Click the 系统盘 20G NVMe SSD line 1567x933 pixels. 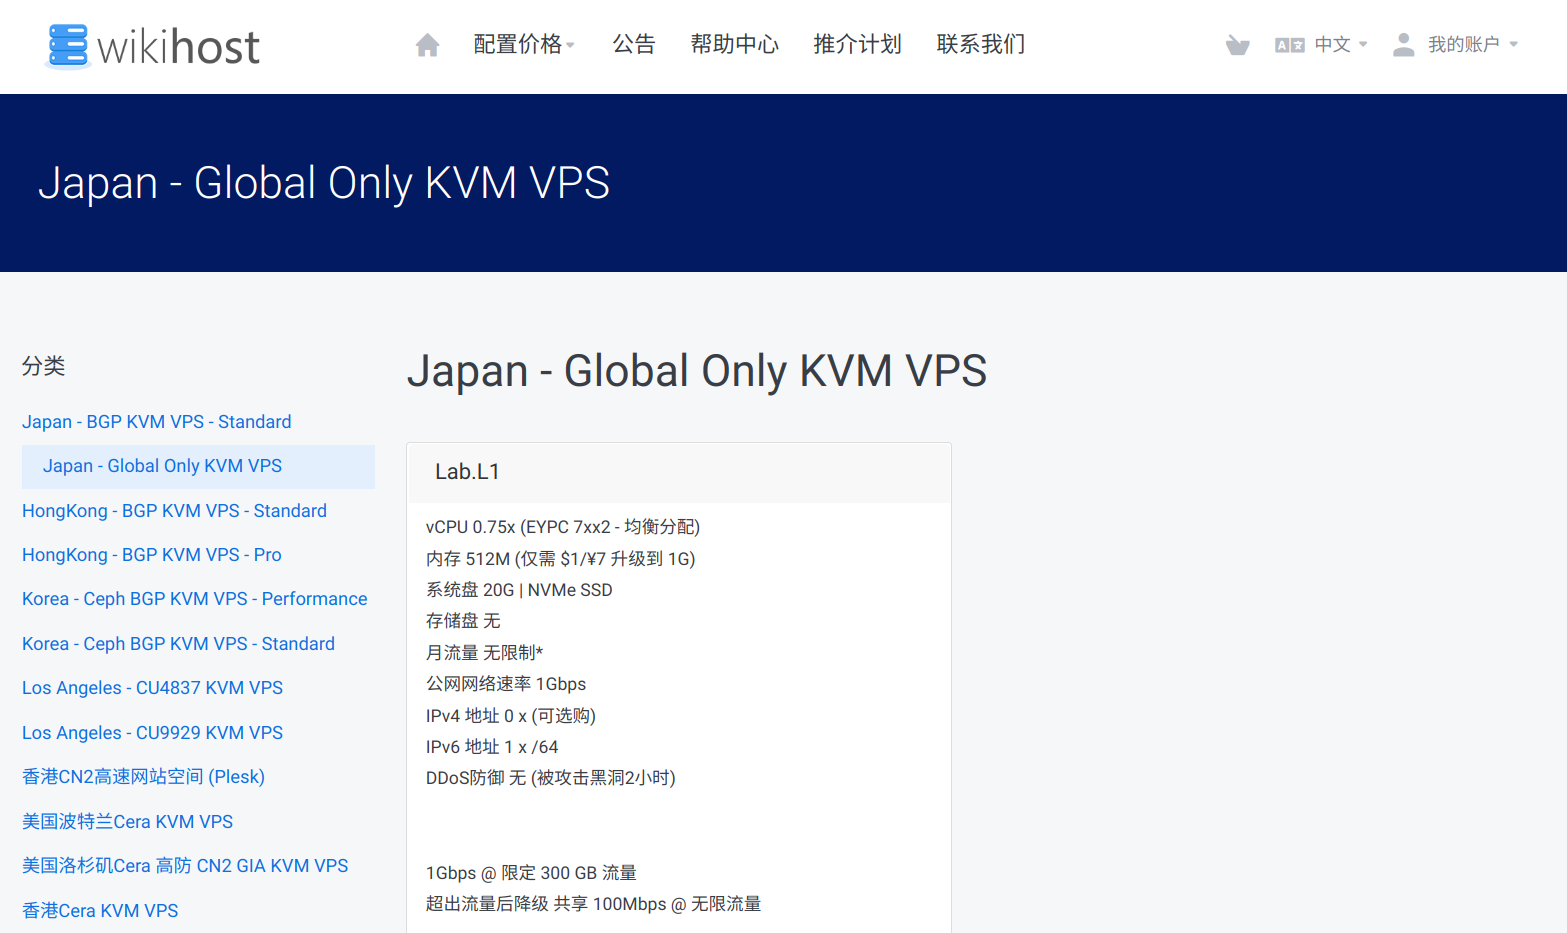coord(519,590)
